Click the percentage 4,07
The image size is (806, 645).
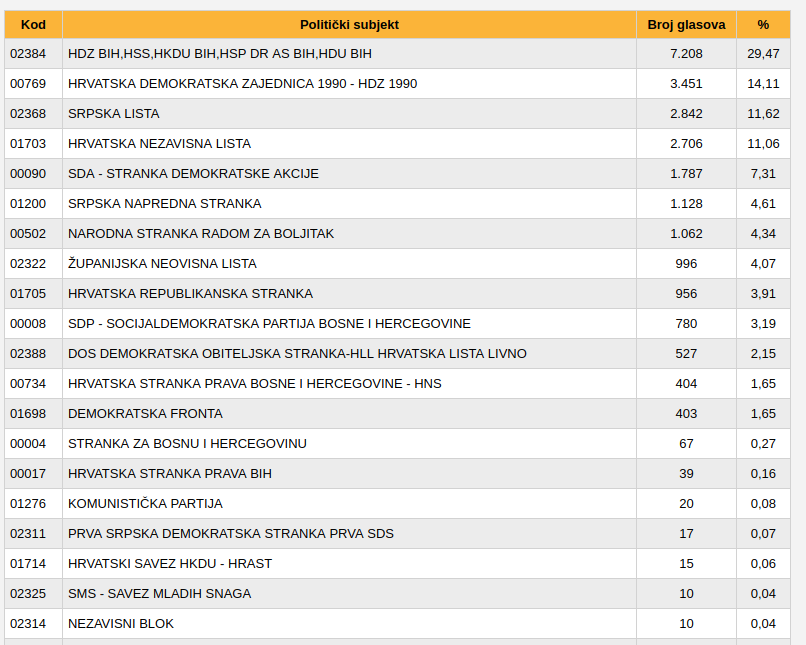click(763, 264)
